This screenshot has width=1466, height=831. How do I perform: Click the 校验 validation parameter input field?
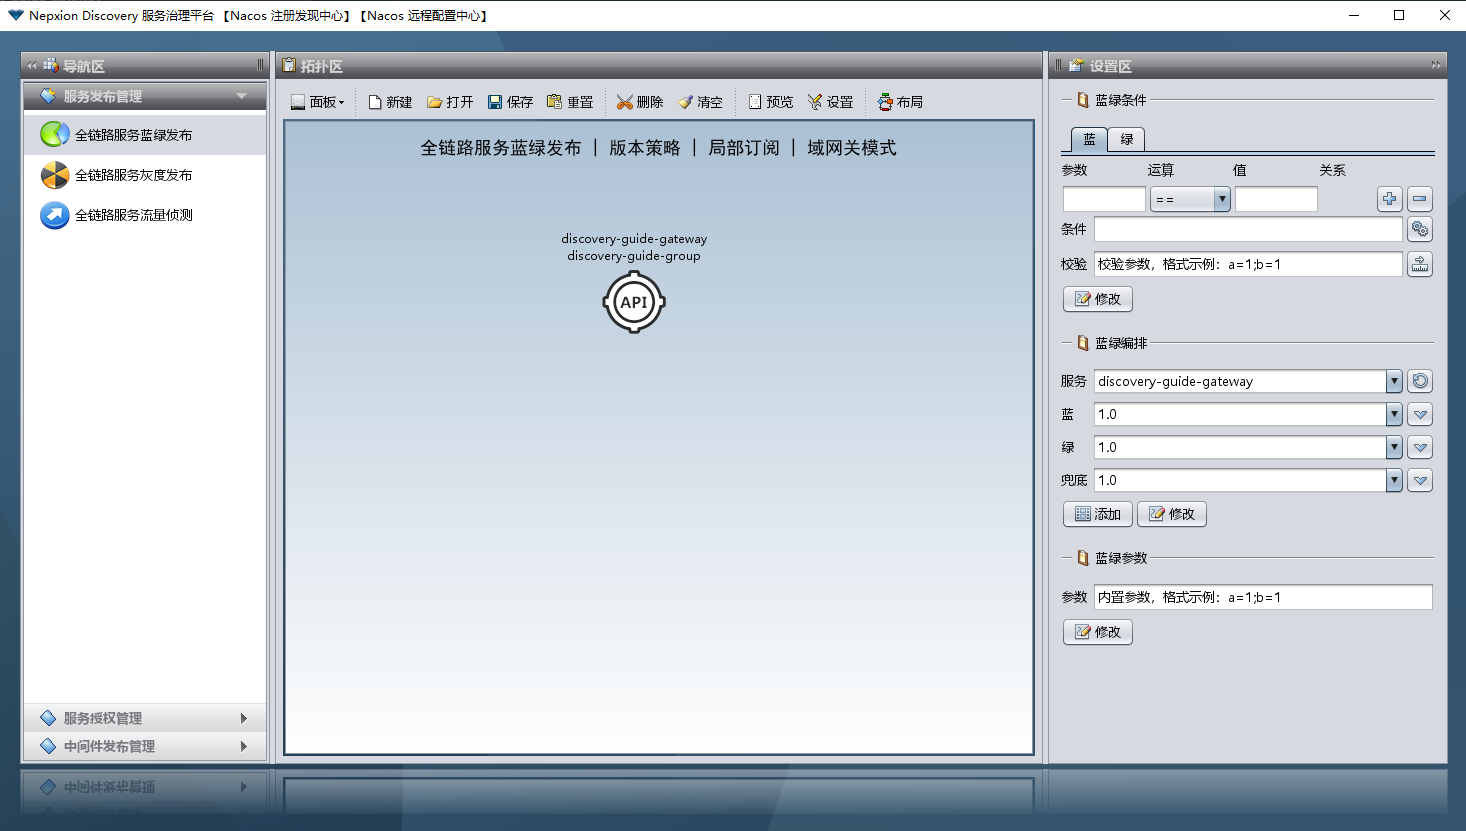(1248, 264)
